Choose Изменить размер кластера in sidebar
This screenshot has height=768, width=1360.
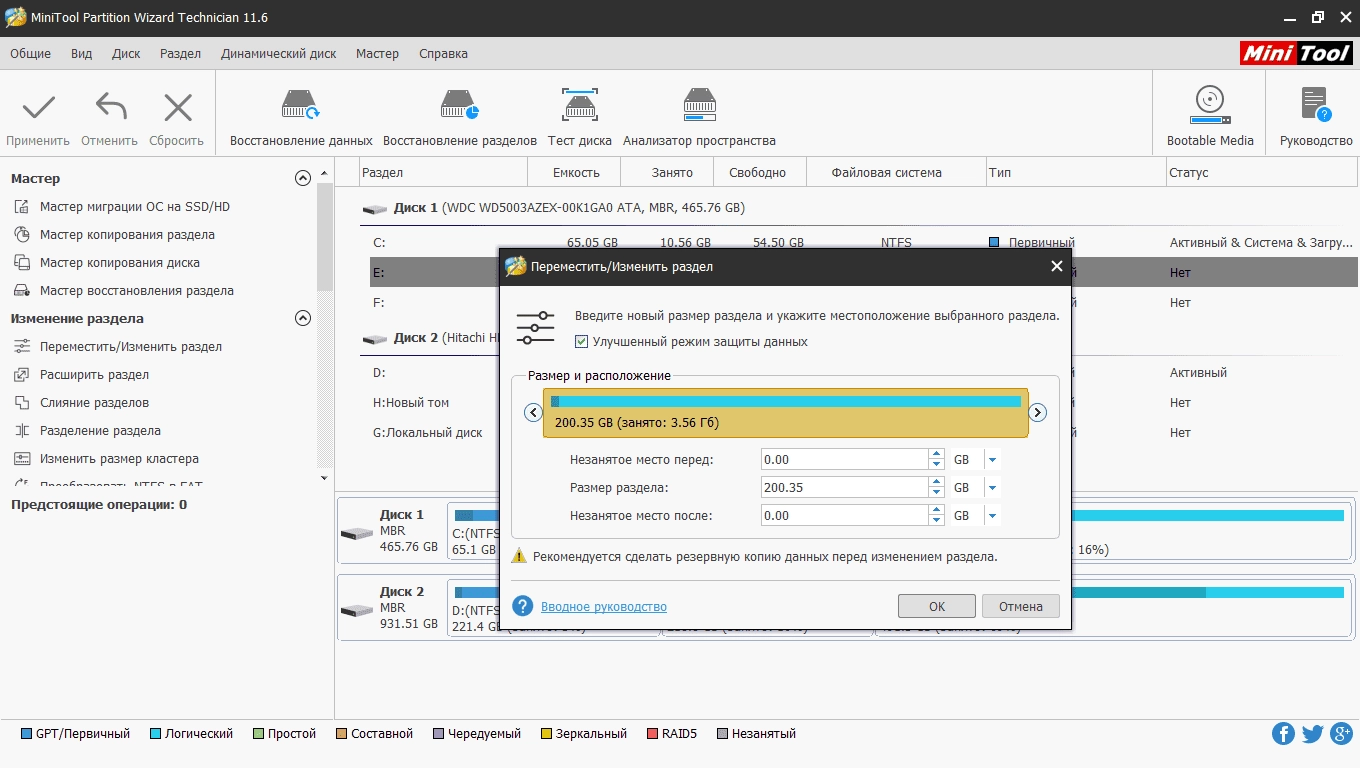(119, 459)
